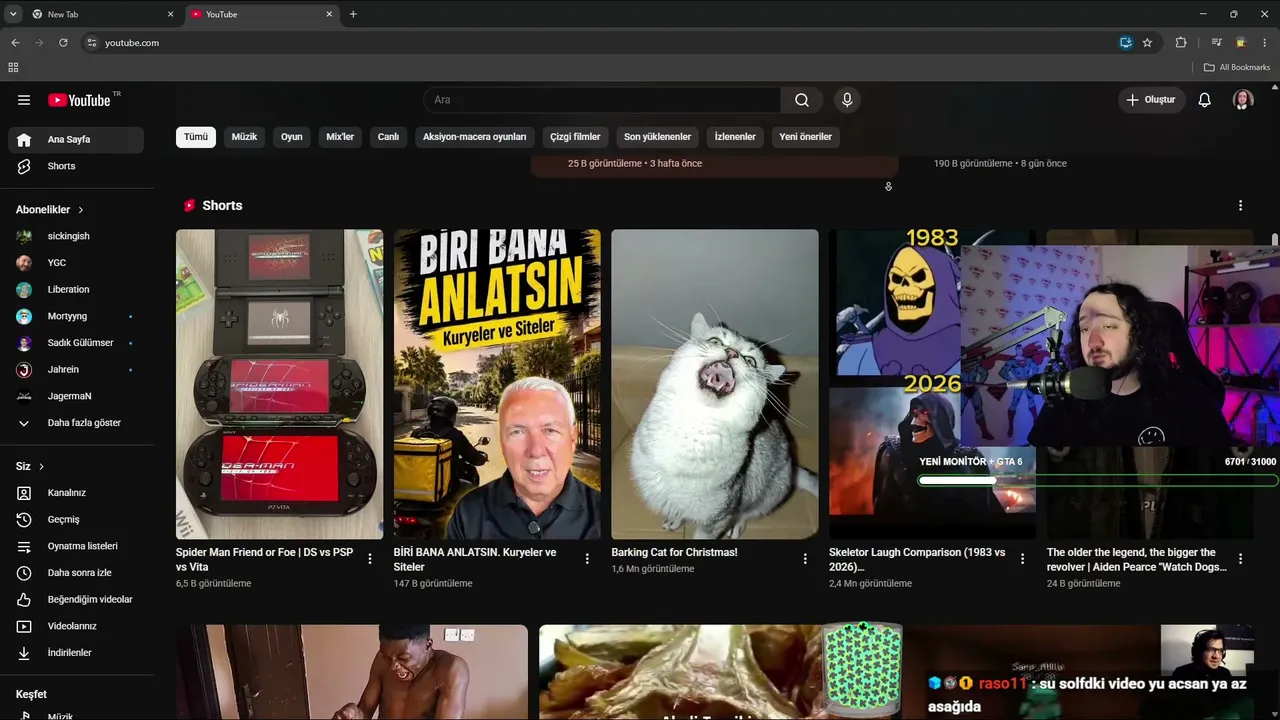Start voice search with the microphone
This screenshot has width=1280, height=720.
pos(847,100)
